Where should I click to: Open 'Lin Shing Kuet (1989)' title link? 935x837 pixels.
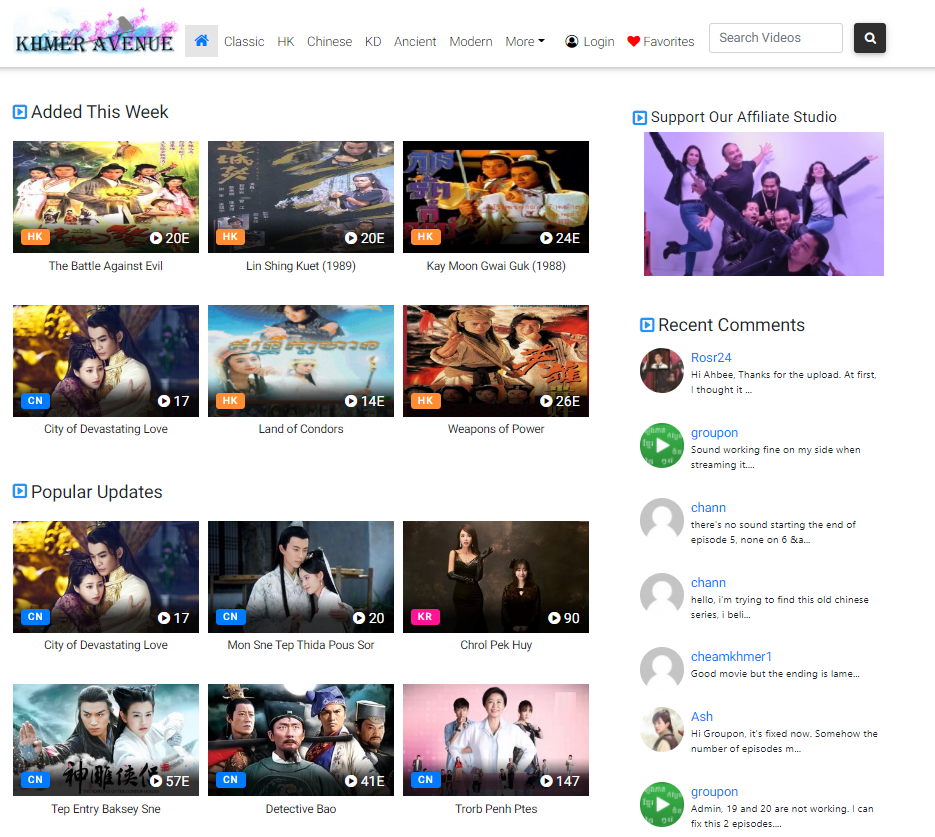coord(301,266)
